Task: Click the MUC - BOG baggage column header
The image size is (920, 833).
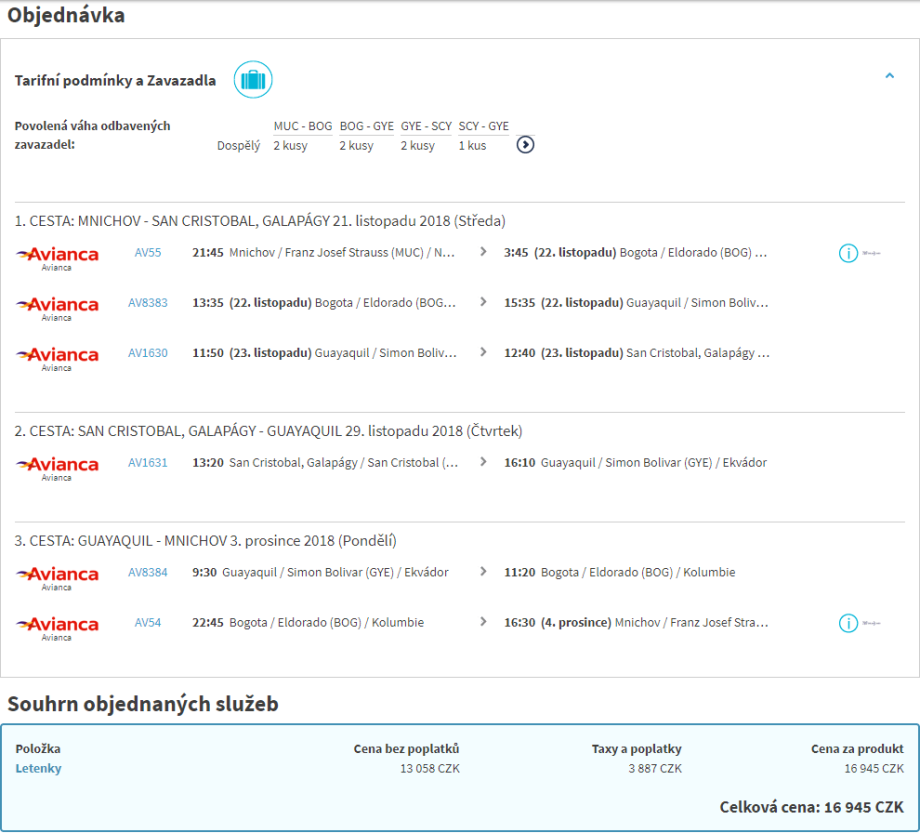Action: point(303,126)
